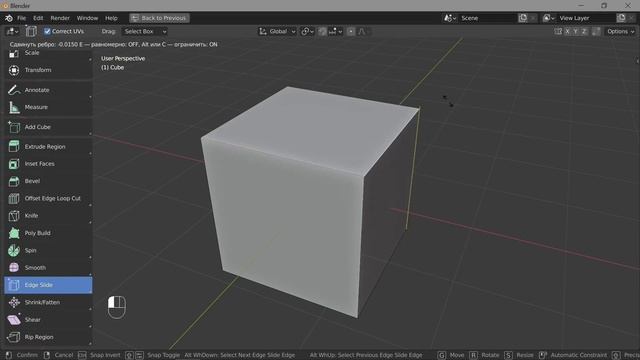Open the editor type dropdown
Viewport: 640px width, 360px height.
12,31
